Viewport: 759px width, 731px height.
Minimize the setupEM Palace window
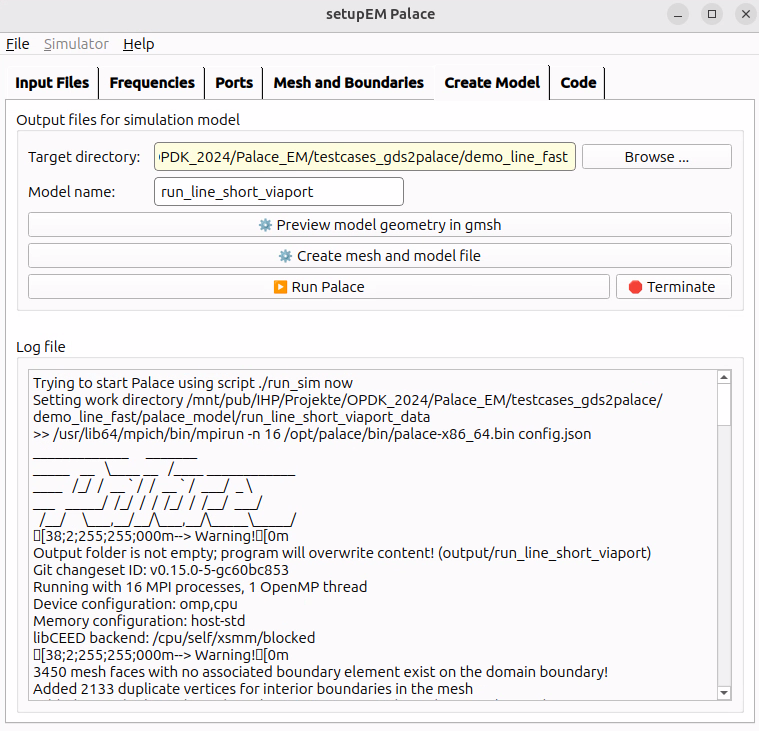point(678,14)
